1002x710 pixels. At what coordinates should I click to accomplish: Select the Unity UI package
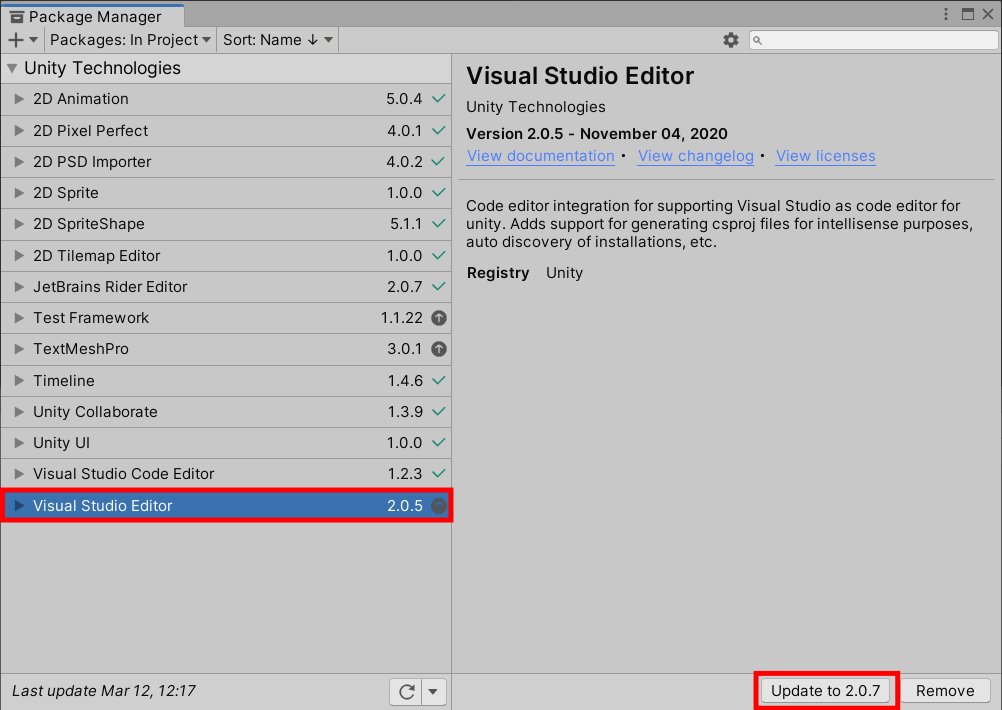tap(226, 442)
